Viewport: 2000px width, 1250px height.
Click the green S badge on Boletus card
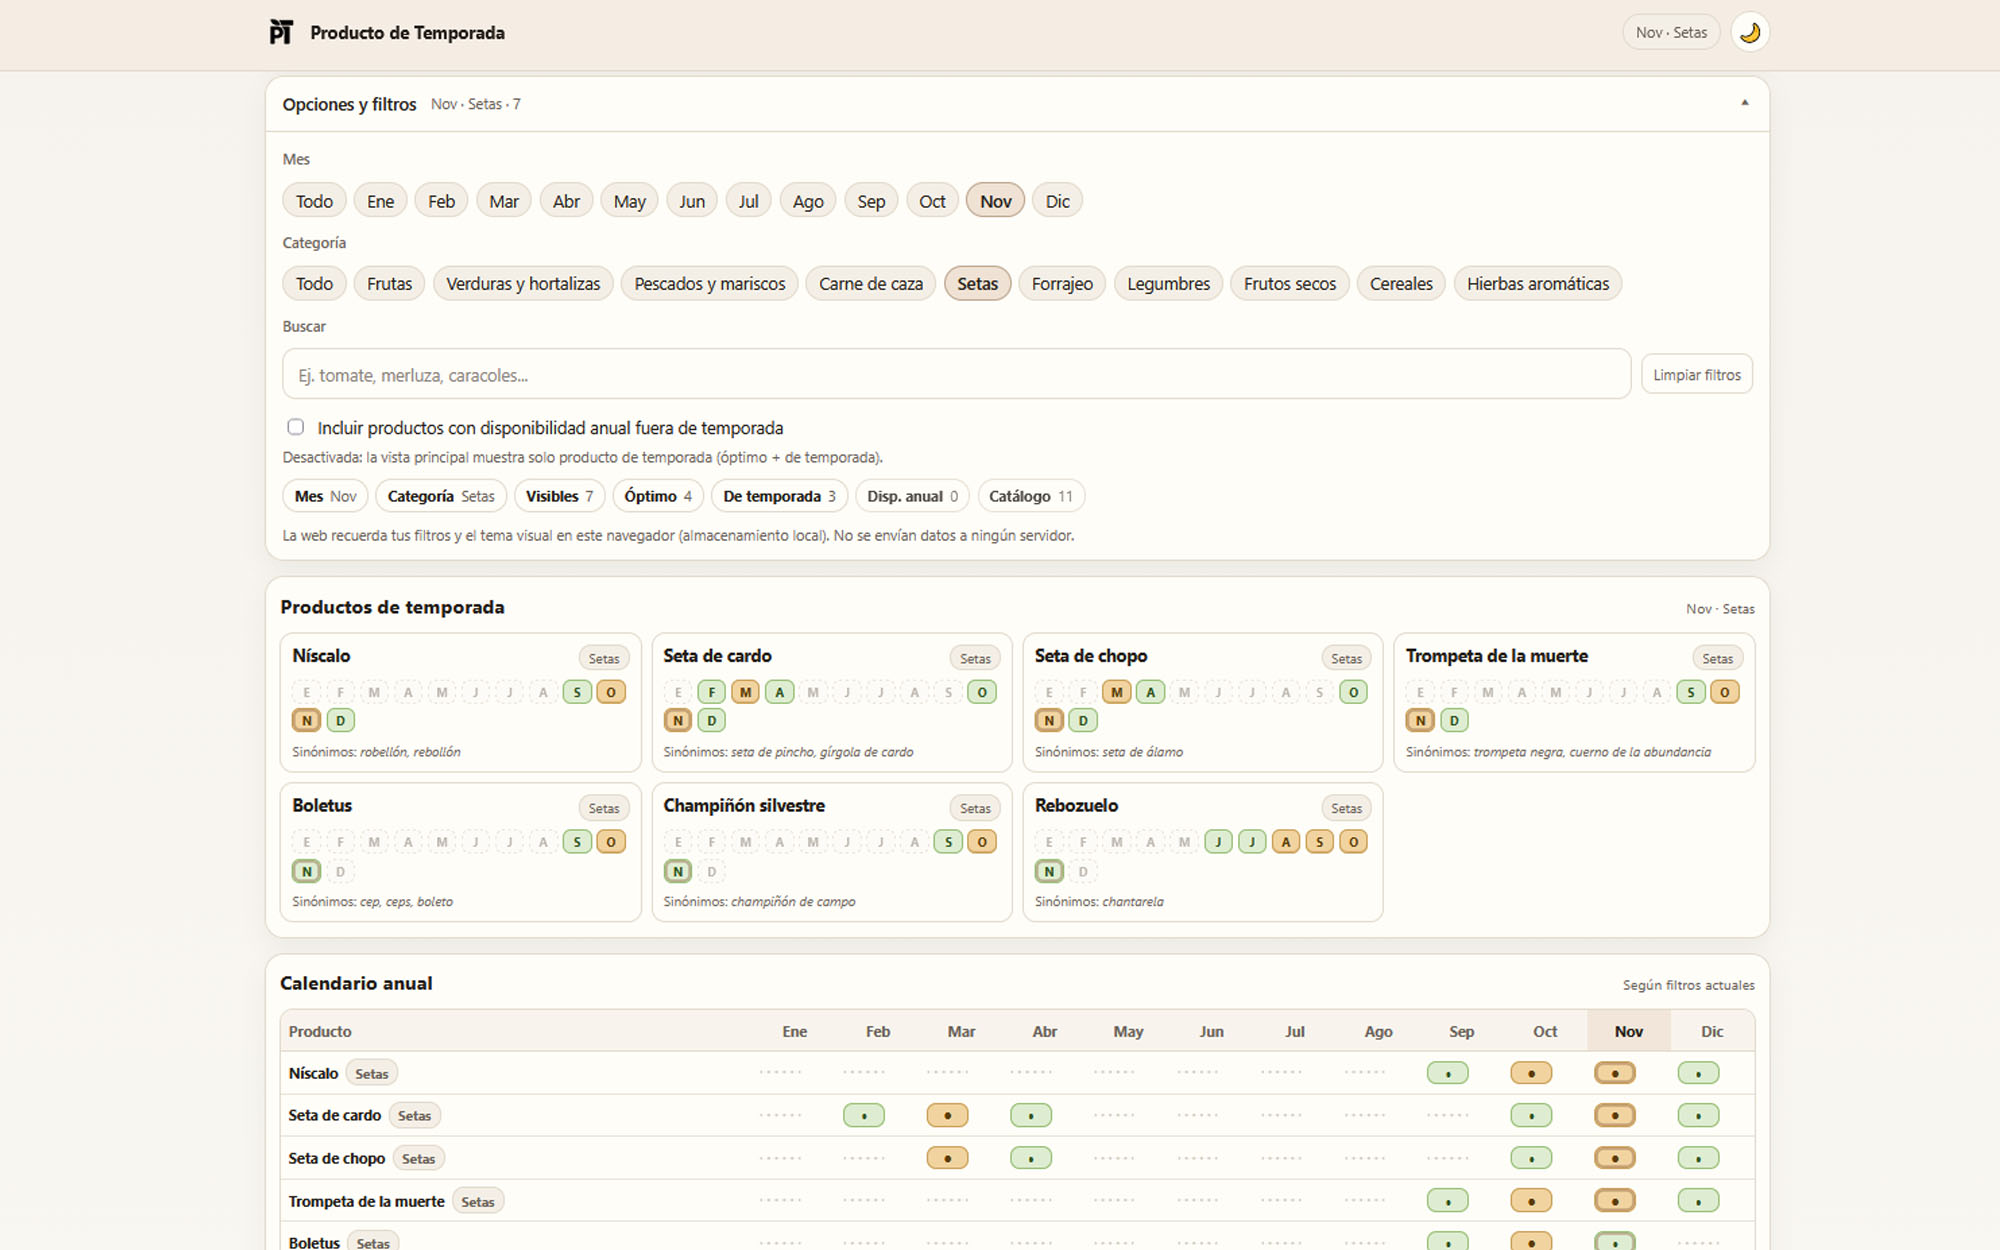[577, 842]
